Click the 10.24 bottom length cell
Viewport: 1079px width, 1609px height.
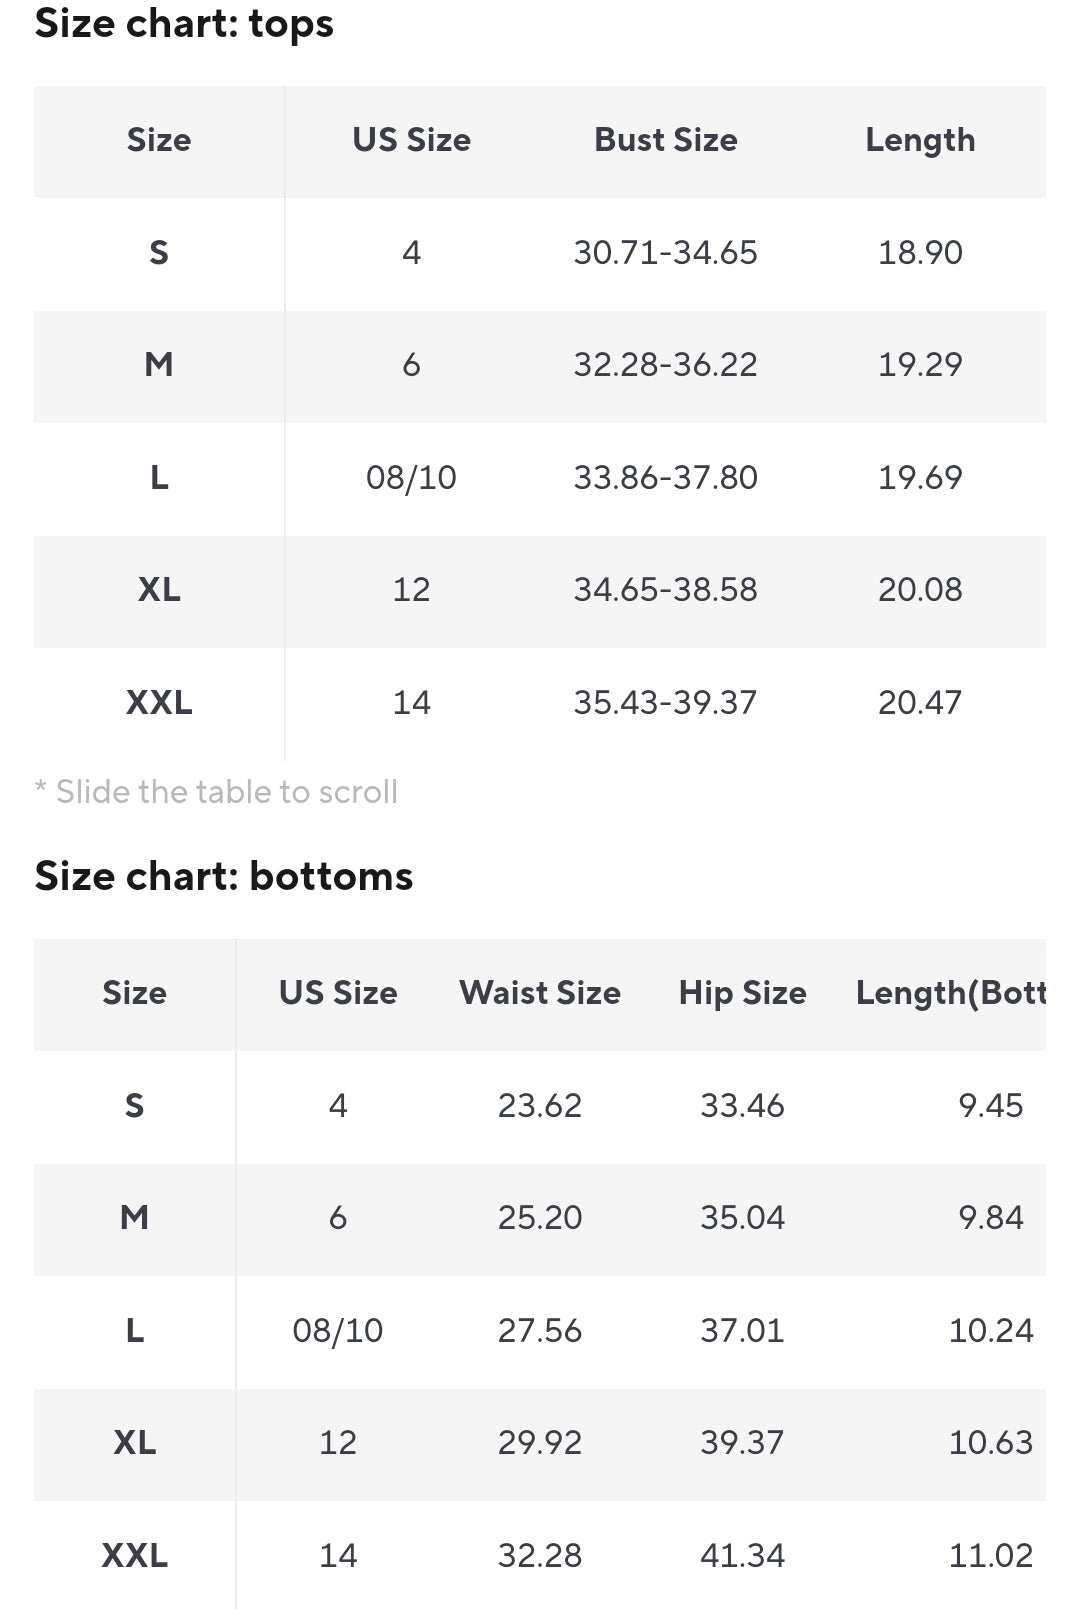991,1331
